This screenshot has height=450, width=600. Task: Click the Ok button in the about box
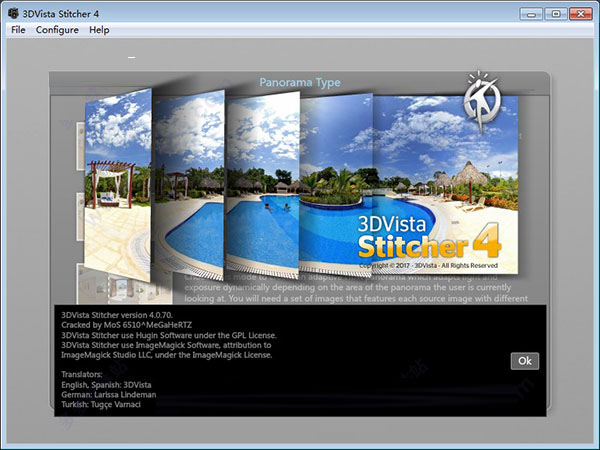coord(525,361)
